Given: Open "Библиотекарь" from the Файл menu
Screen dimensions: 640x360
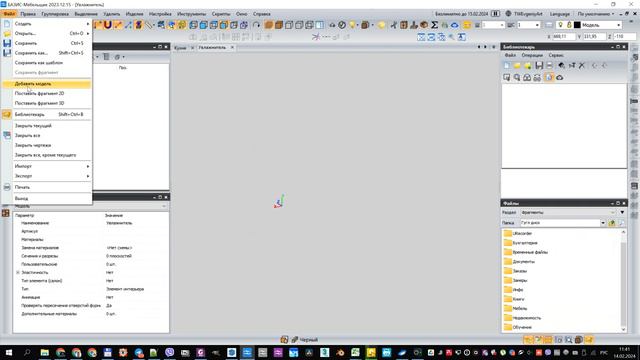Looking at the screenshot, I should (x=46, y=114).
